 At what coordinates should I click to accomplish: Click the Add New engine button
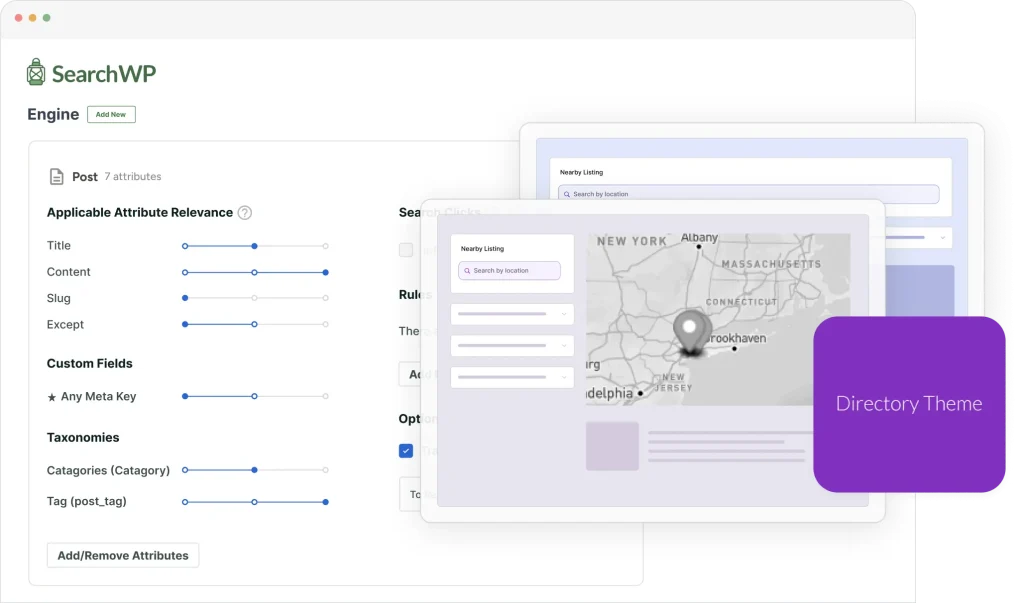[111, 114]
